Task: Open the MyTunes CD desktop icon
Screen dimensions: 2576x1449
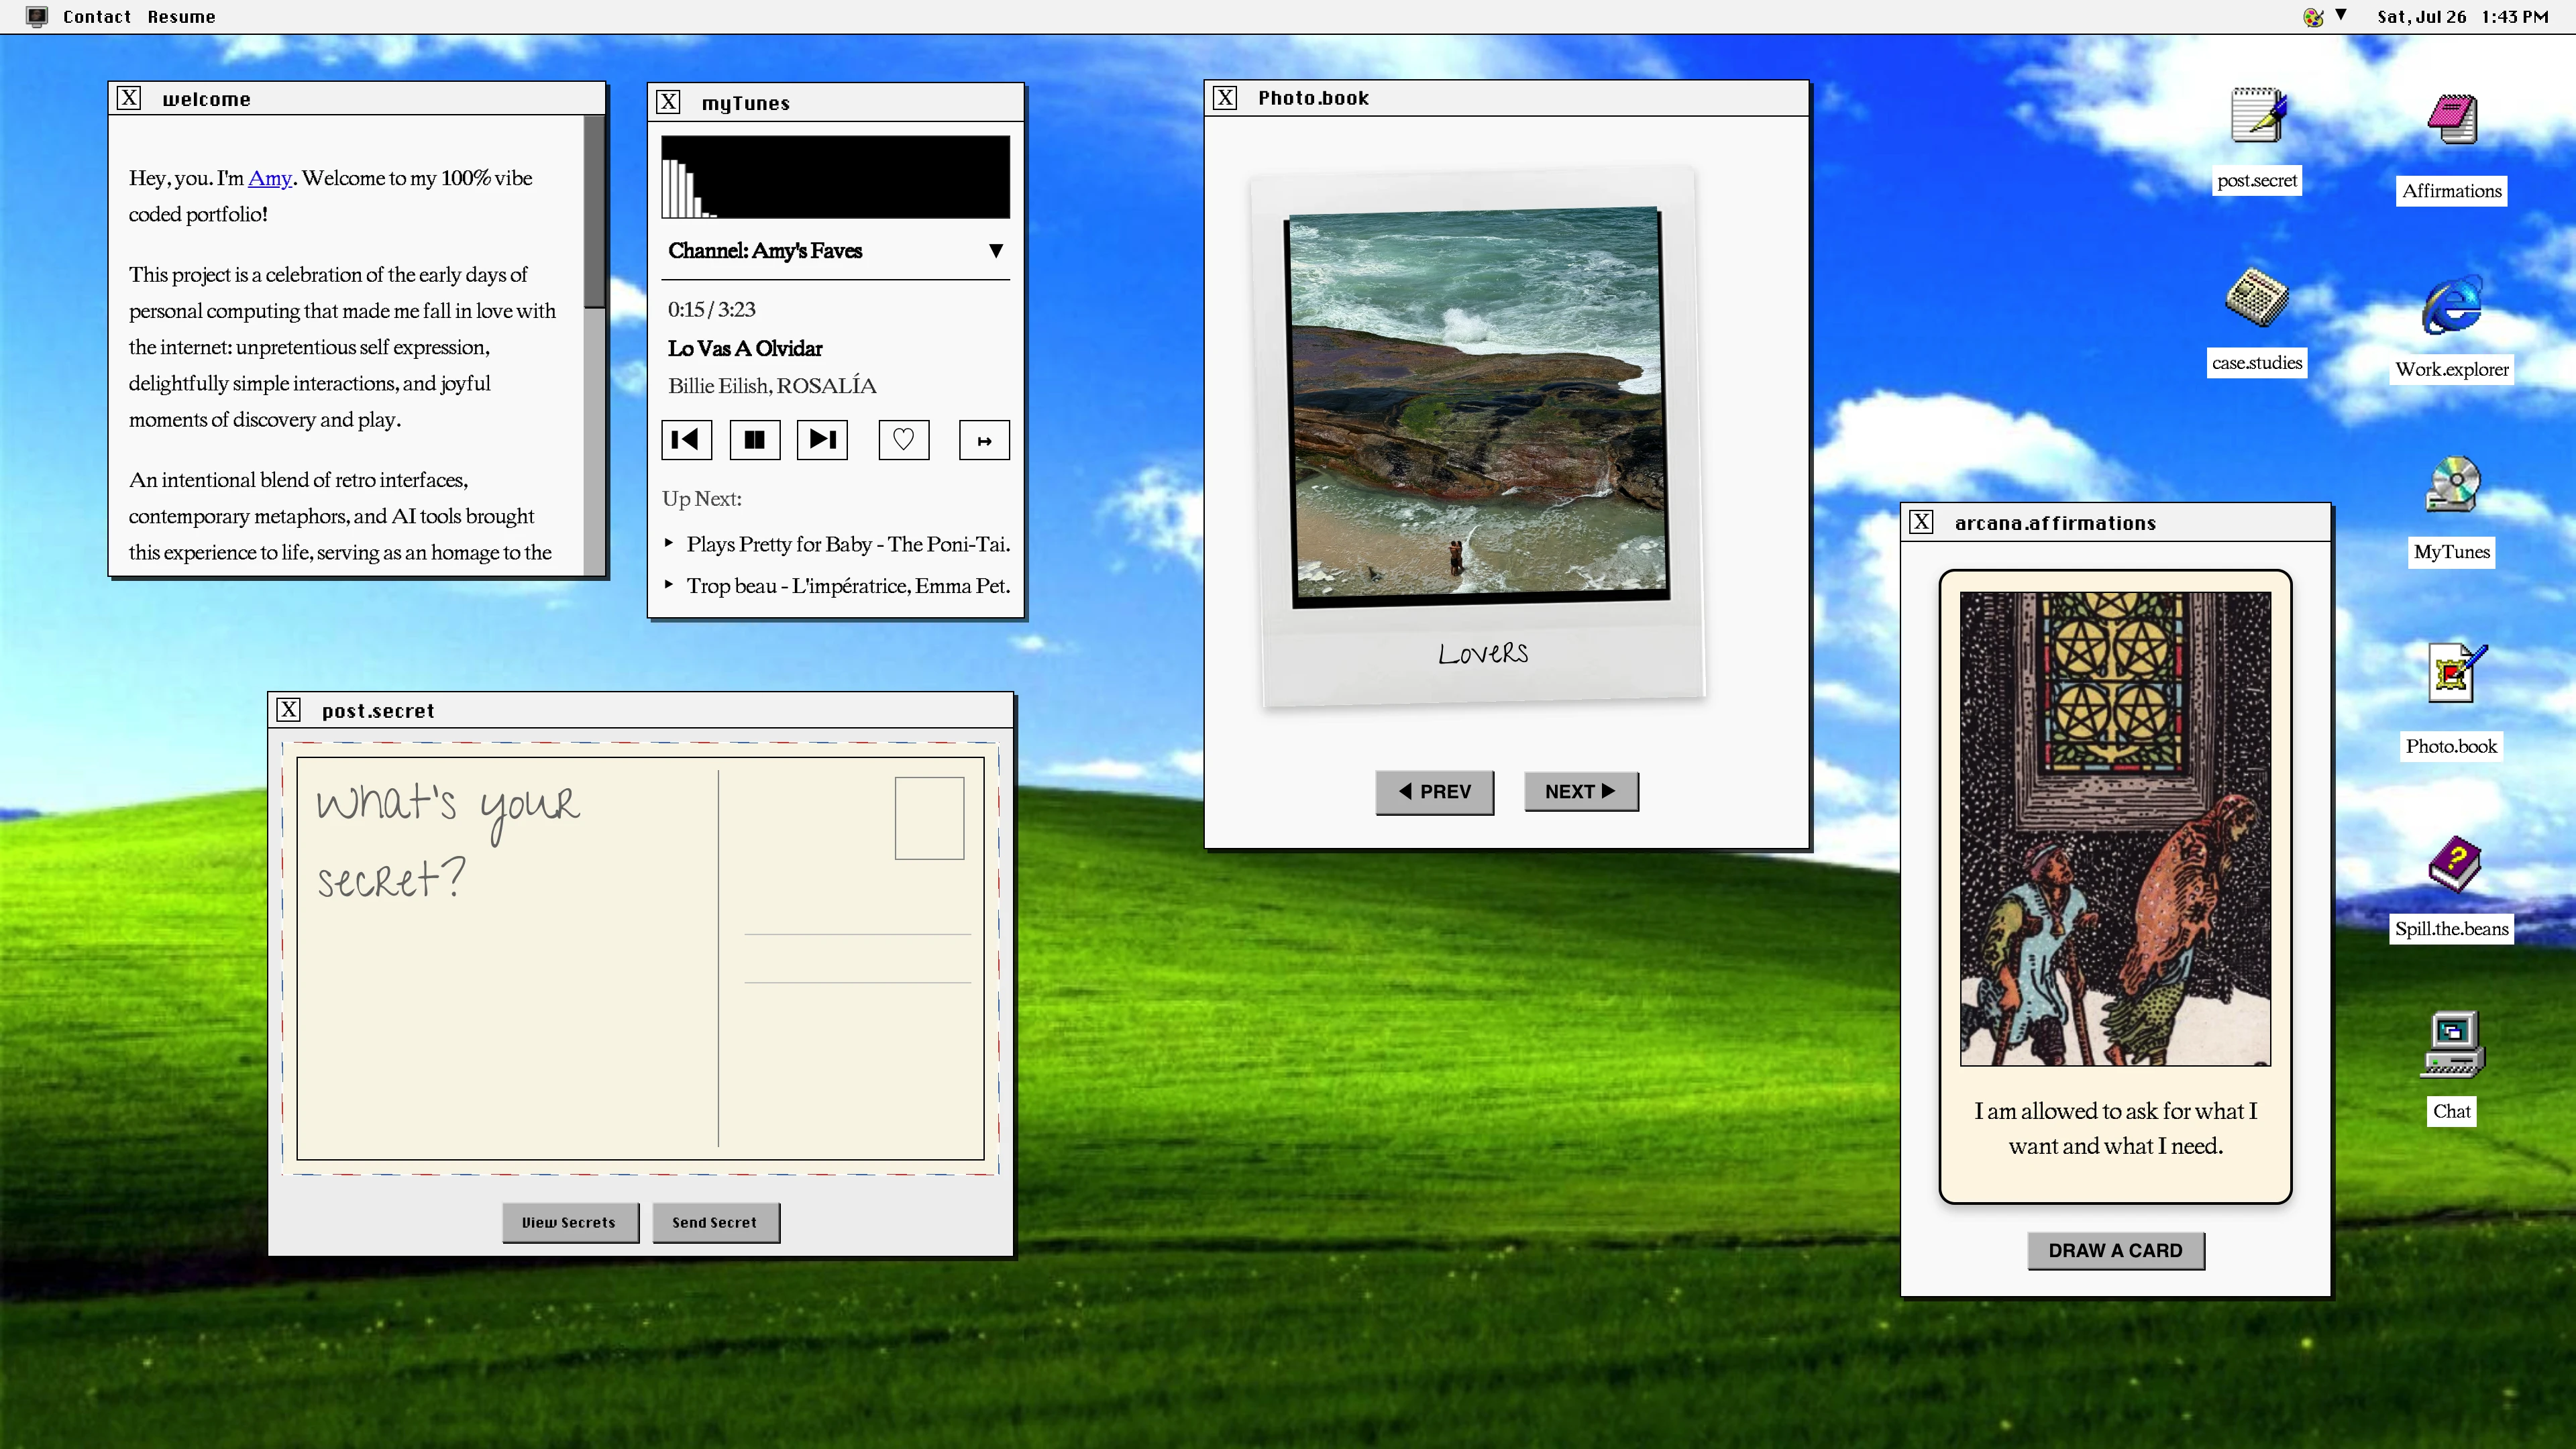Action: [x=2452, y=485]
